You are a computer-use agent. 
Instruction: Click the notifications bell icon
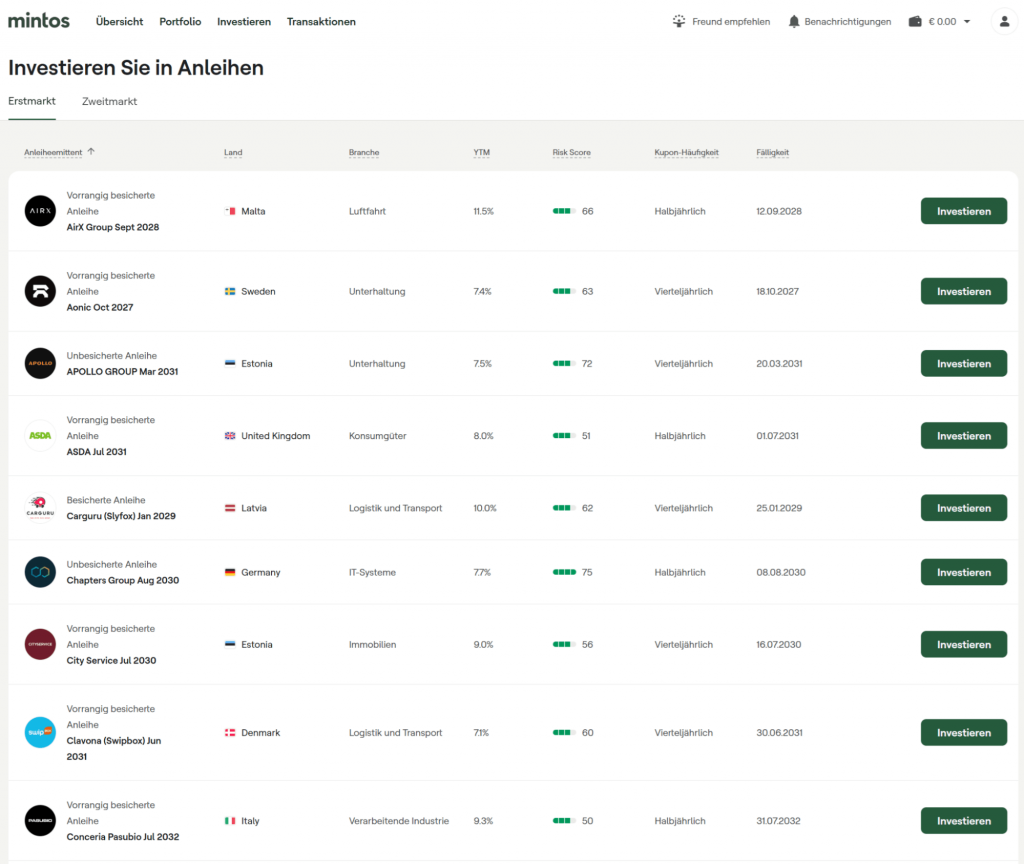(793, 22)
